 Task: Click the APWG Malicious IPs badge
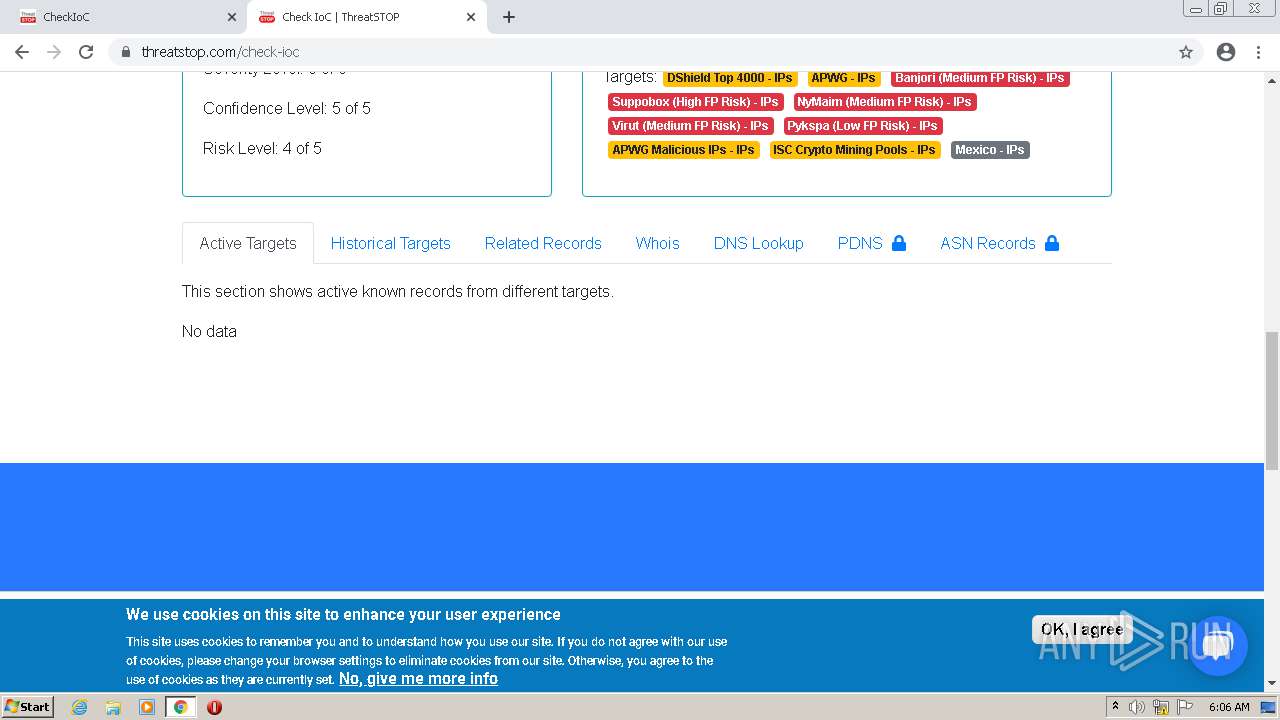(683, 150)
